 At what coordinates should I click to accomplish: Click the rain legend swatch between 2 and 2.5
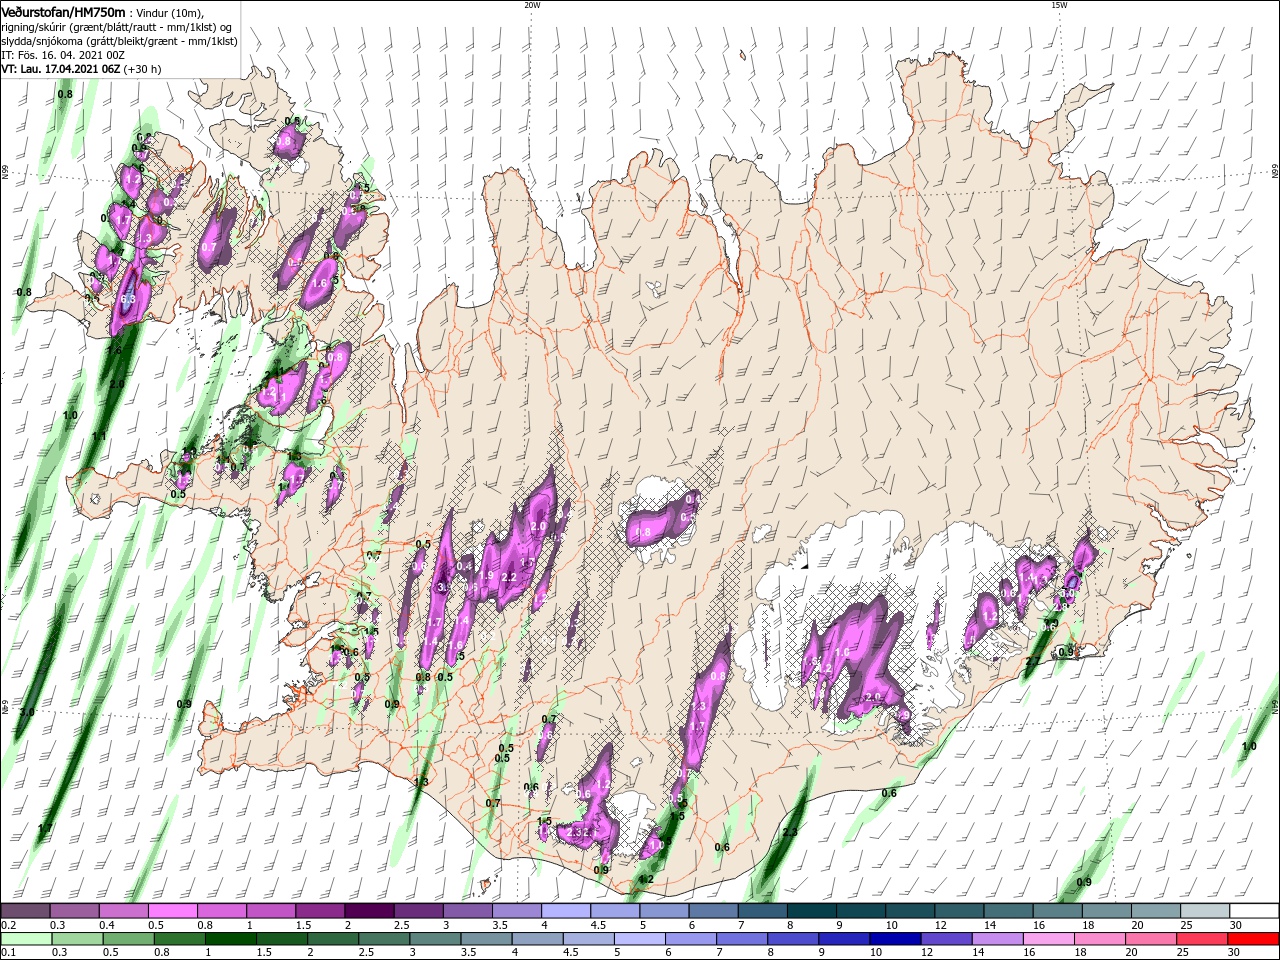click(332, 939)
